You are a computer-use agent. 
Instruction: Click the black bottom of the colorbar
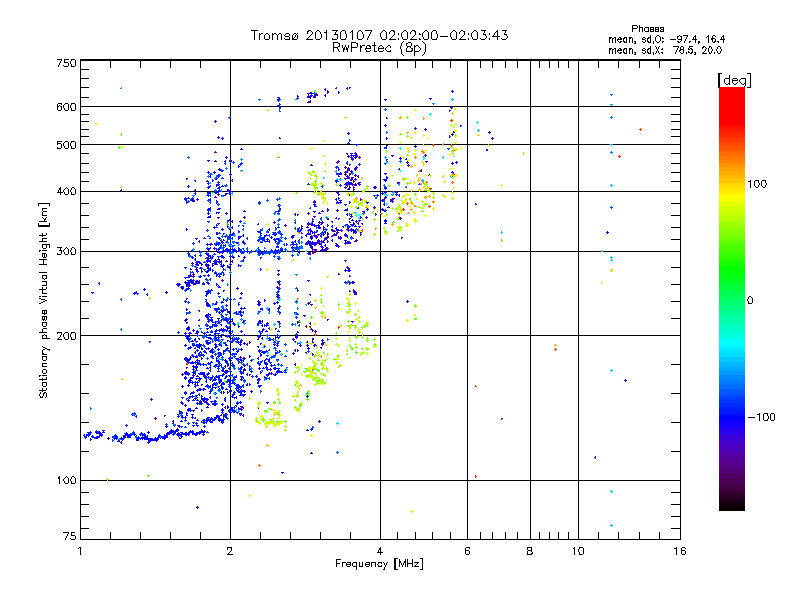click(732, 504)
